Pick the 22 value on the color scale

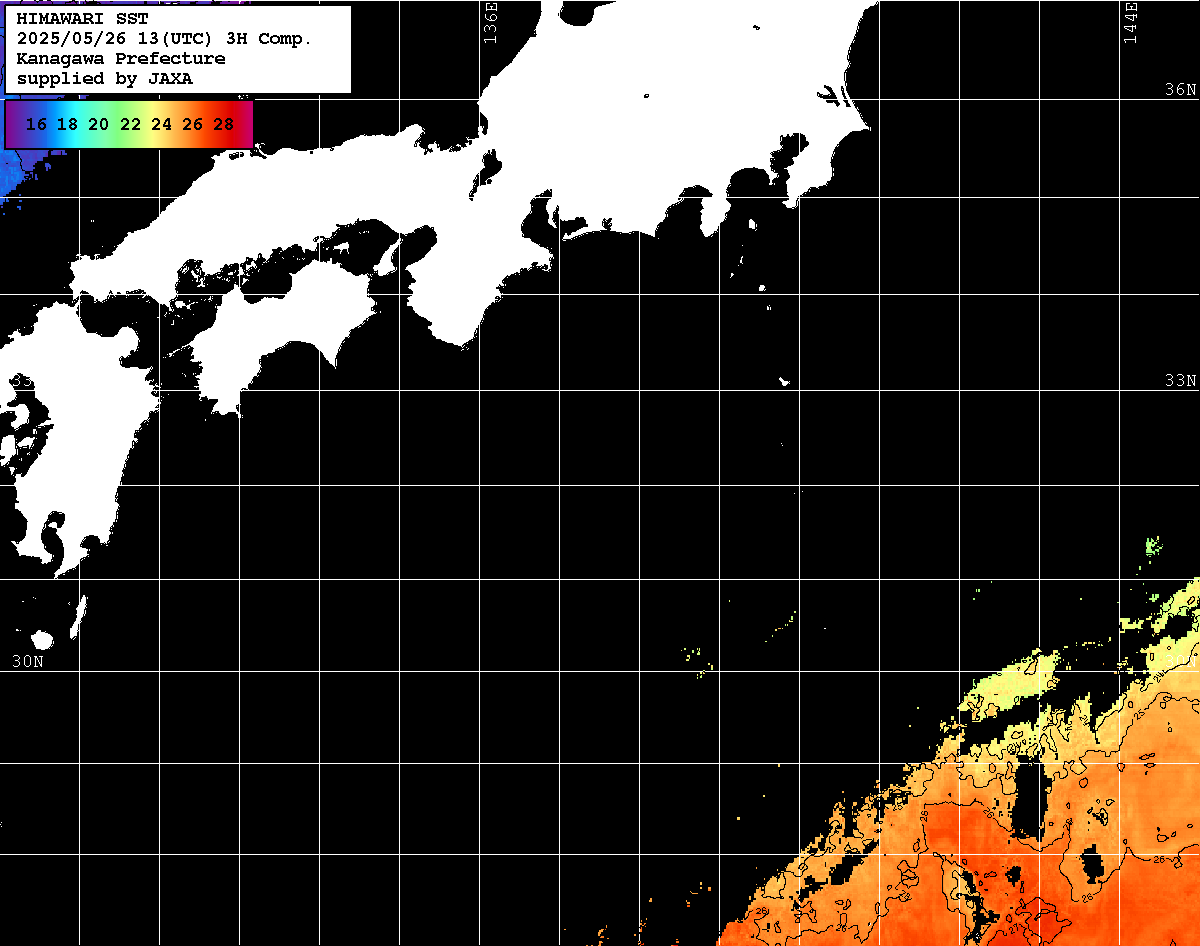(x=130, y=125)
